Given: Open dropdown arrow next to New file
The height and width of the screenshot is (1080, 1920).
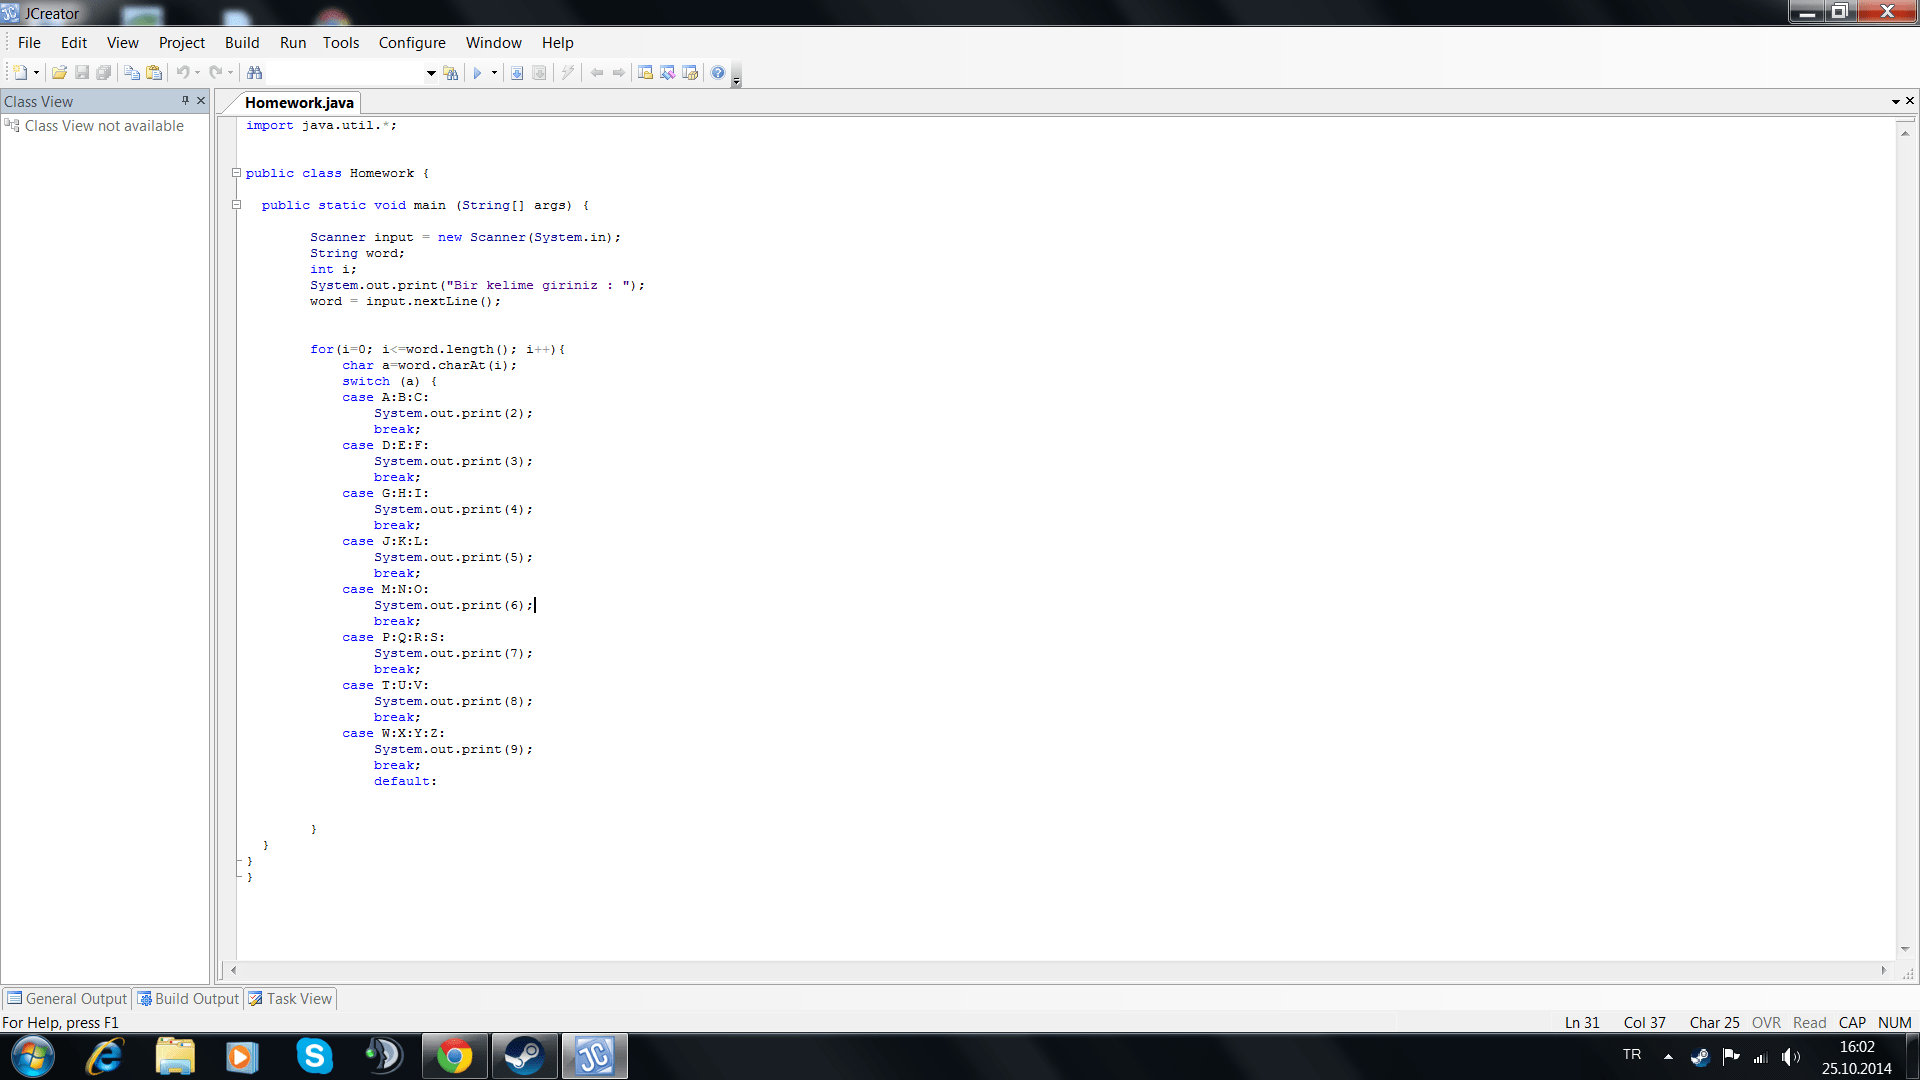Looking at the screenshot, I should click(x=36, y=72).
